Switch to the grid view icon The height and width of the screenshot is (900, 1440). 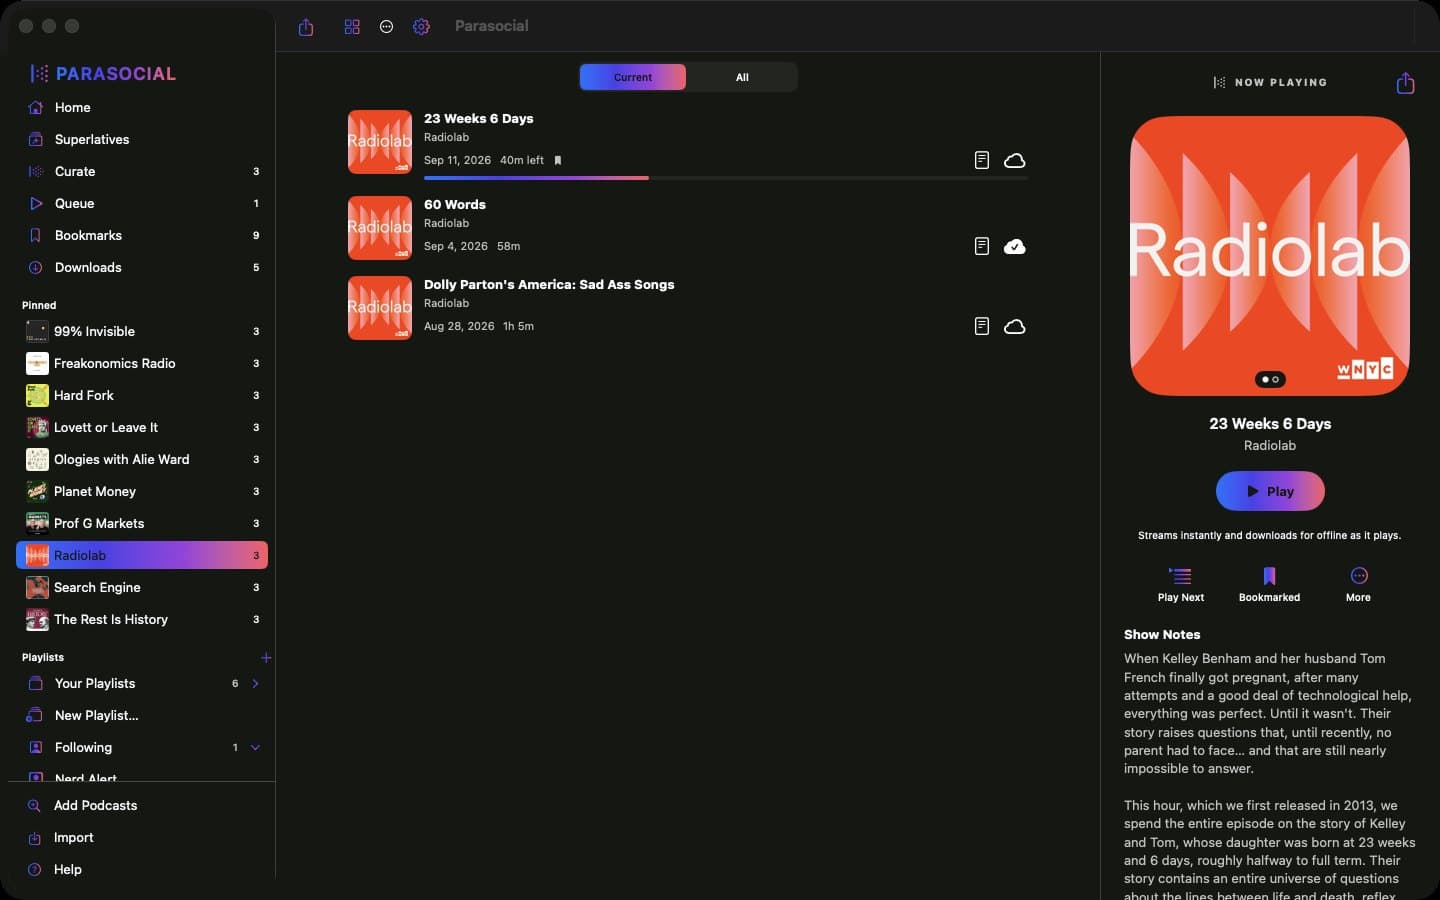click(x=352, y=27)
